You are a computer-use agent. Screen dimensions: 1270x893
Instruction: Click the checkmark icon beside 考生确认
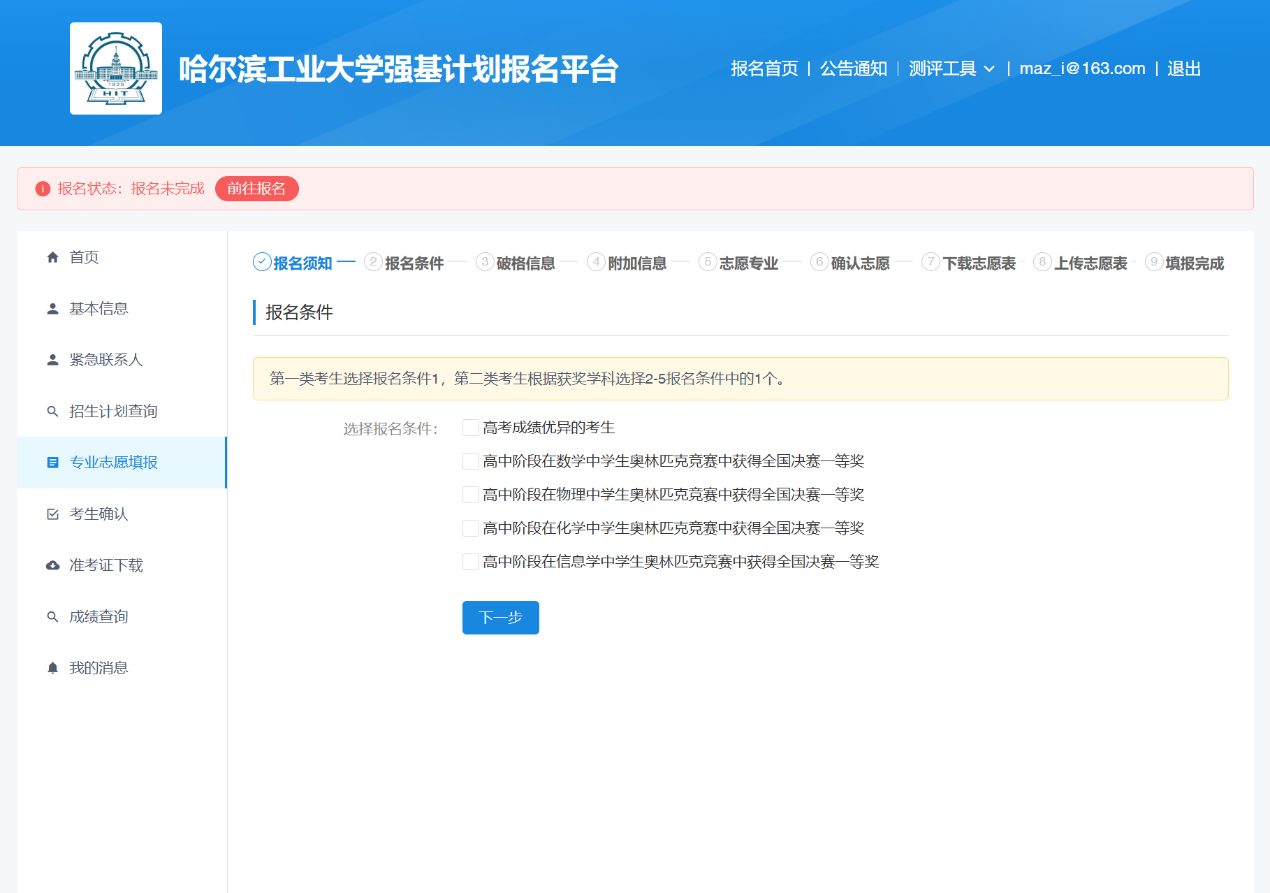pyautogui.click(x=53, y=514)
